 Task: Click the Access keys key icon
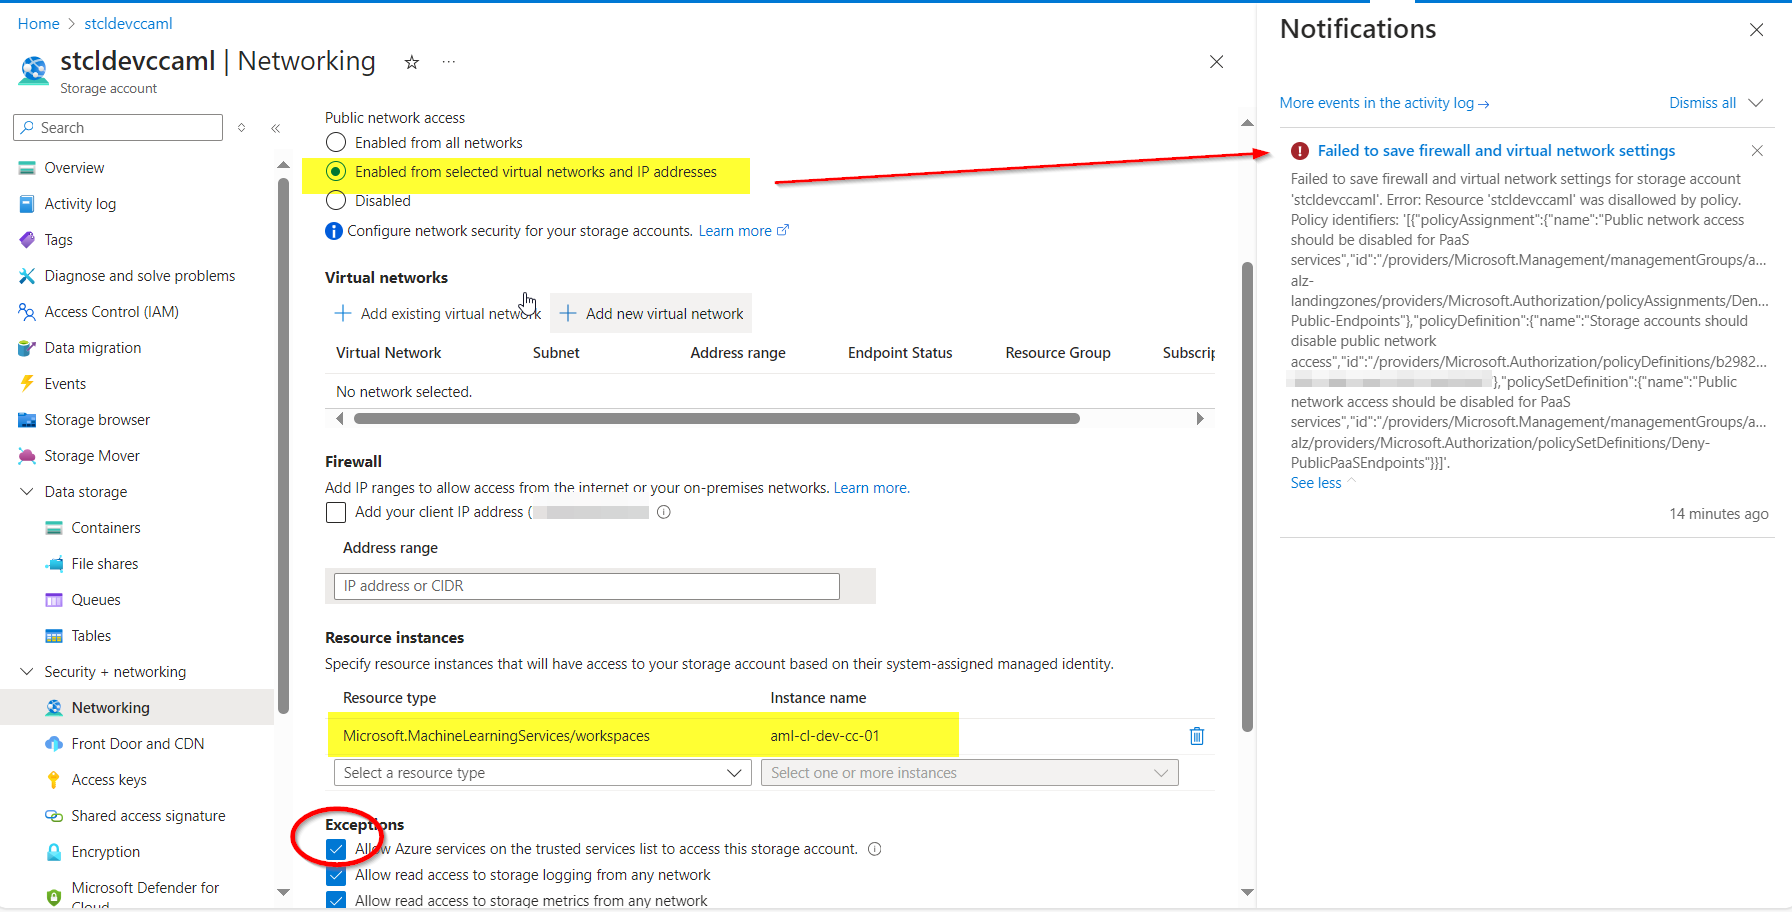coord(54,780)
